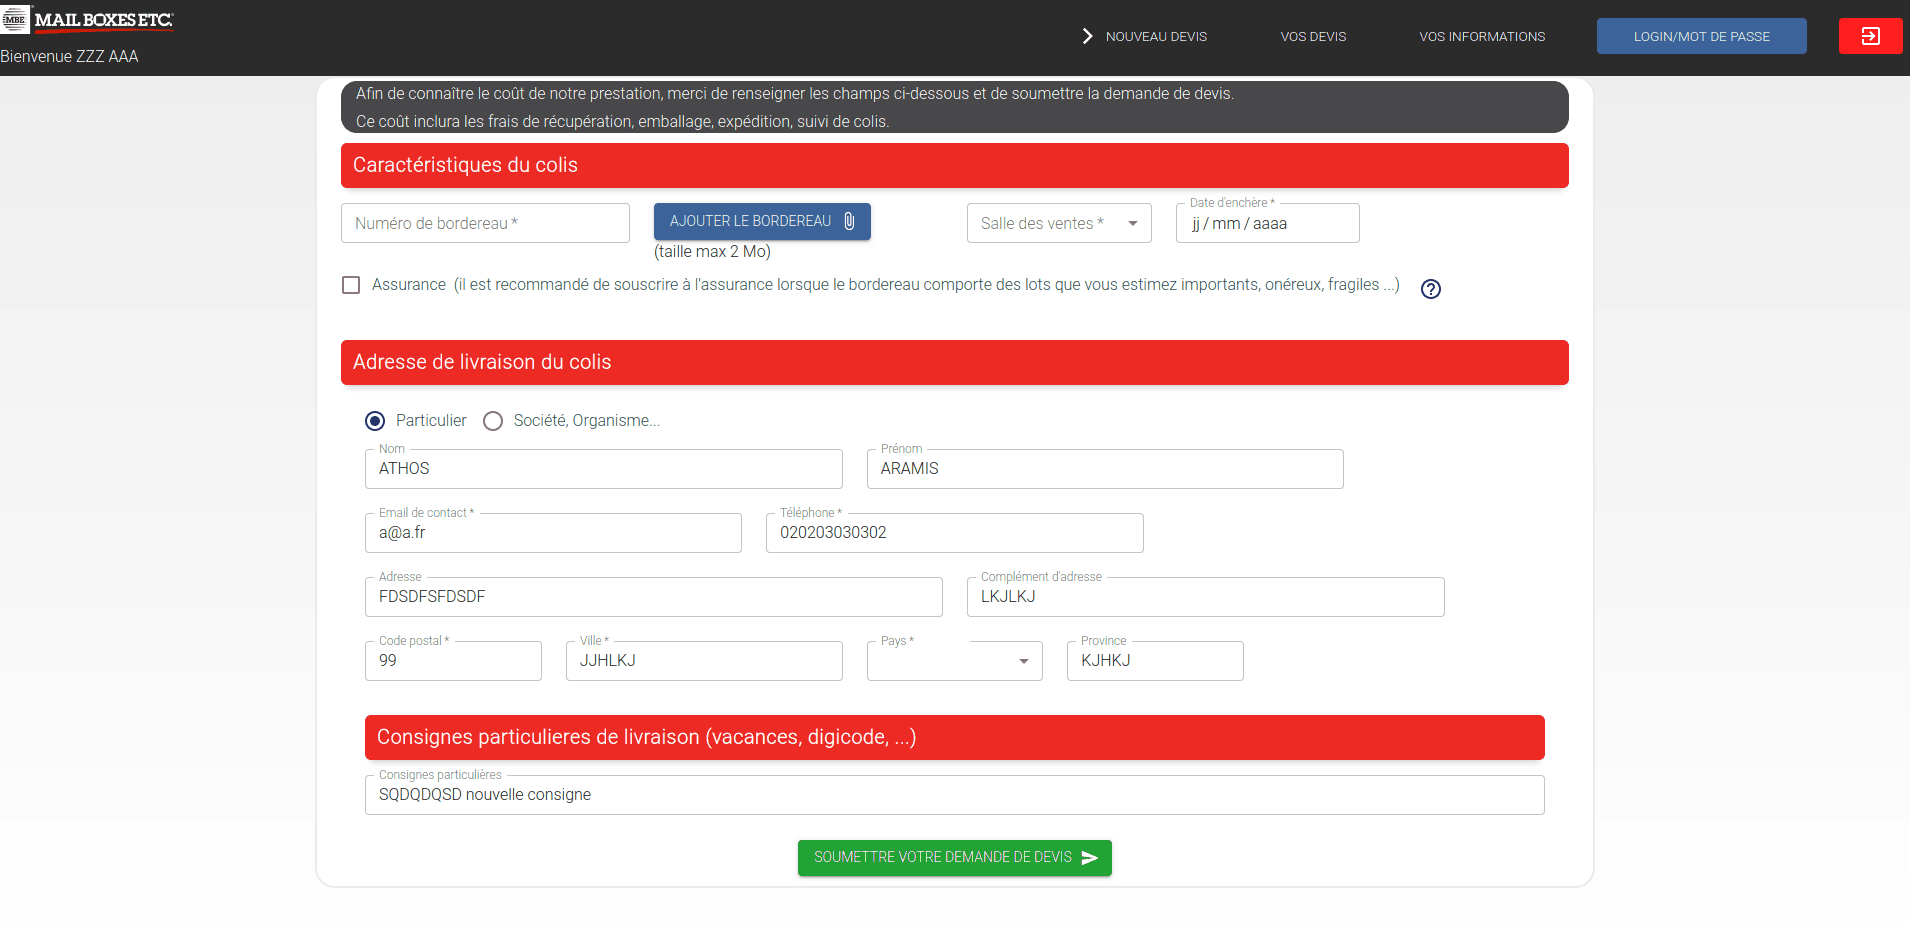Click the chevron arrow beside Nouveau Devis

pos(1087,36)
